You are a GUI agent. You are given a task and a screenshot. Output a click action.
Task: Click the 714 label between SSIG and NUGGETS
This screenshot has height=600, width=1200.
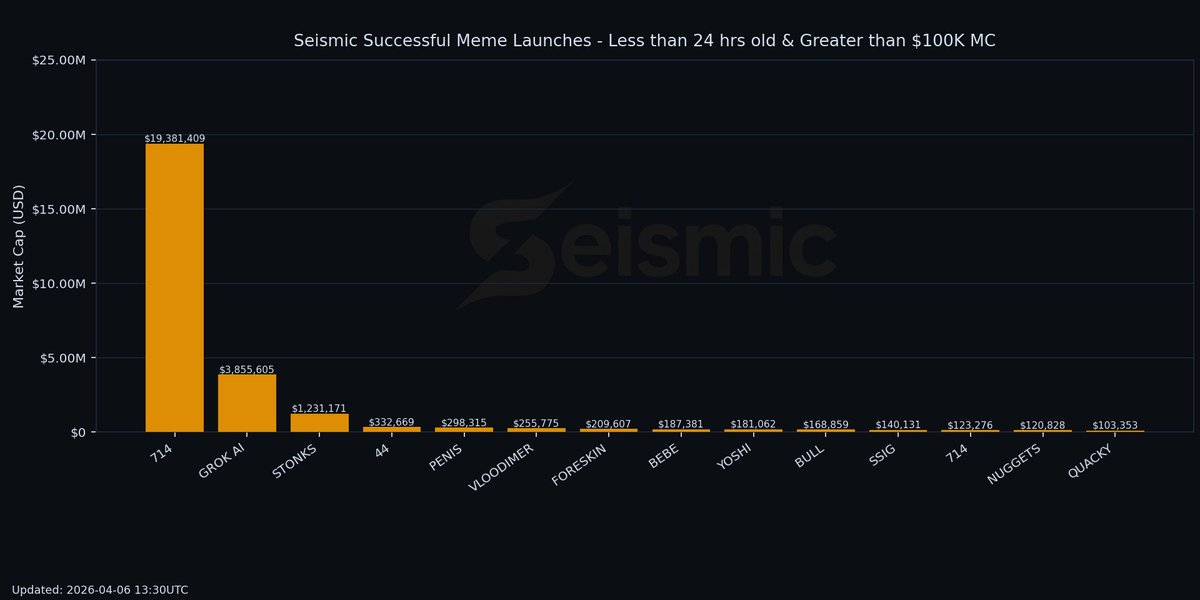958,452
